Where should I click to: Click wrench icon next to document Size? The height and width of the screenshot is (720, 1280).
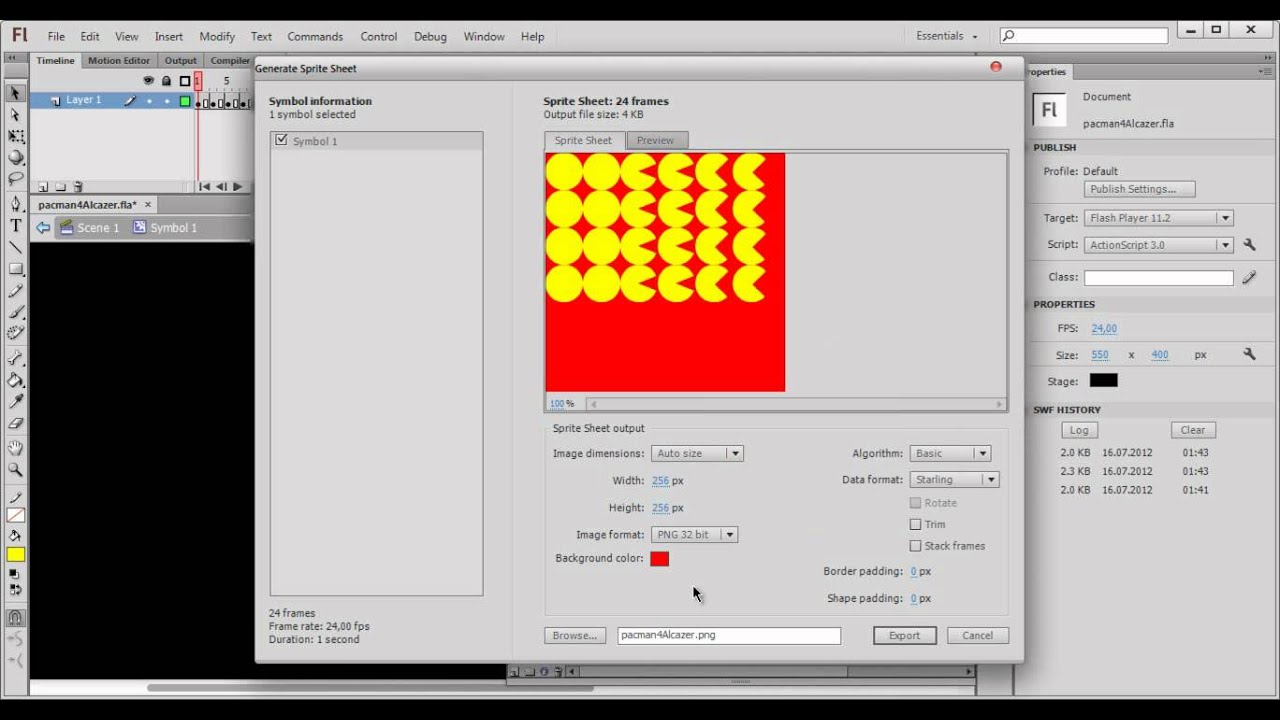[1249, 354]
